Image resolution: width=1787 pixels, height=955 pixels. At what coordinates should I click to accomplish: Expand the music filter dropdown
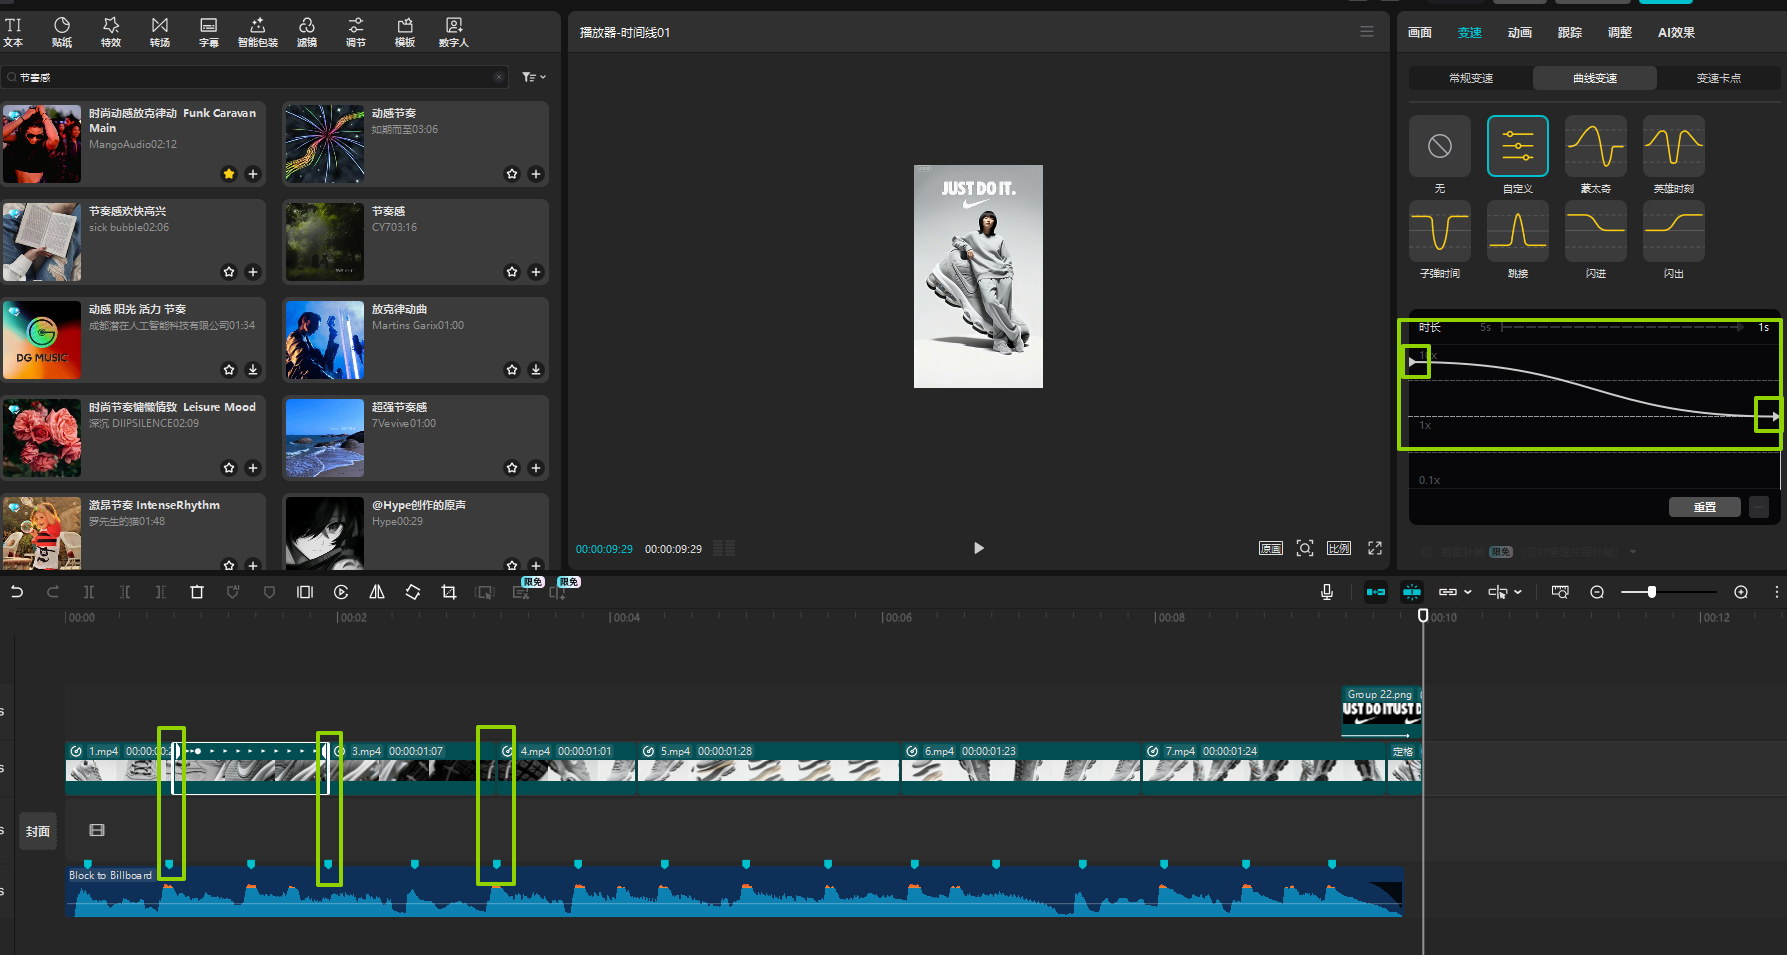(x=534, y=77)
